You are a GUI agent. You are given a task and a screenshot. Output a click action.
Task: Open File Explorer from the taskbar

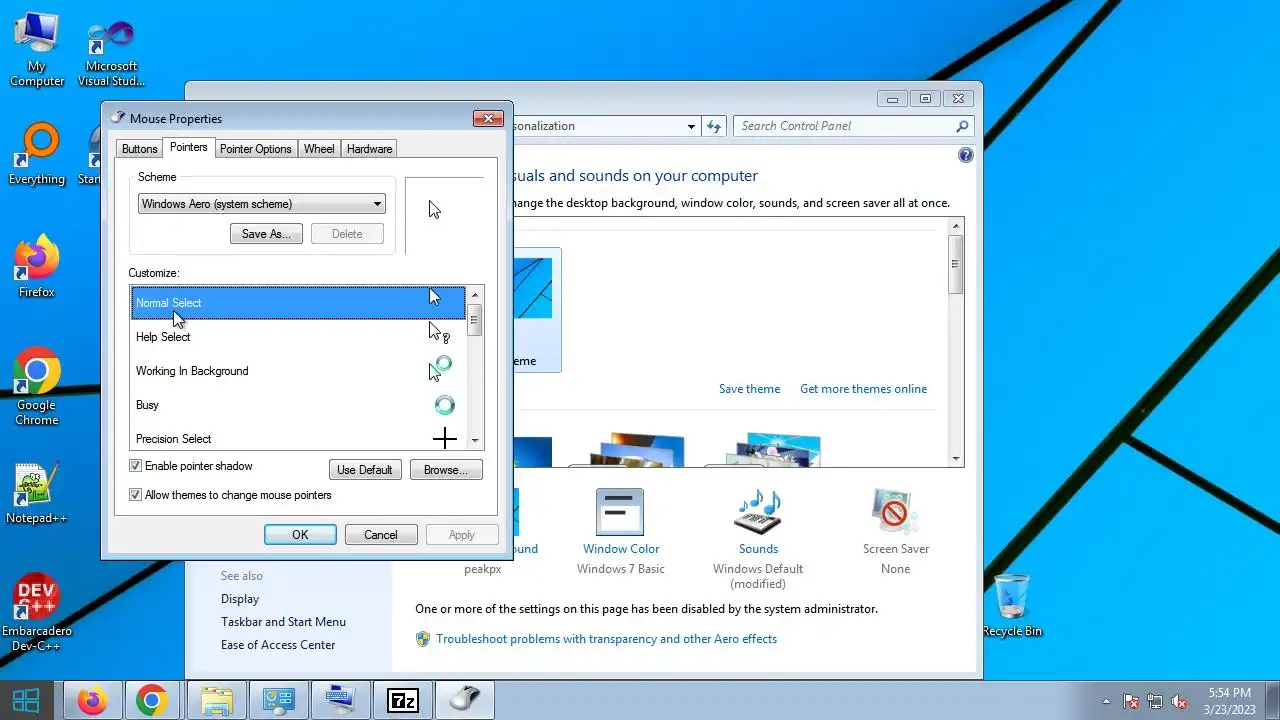coord(217,701)
